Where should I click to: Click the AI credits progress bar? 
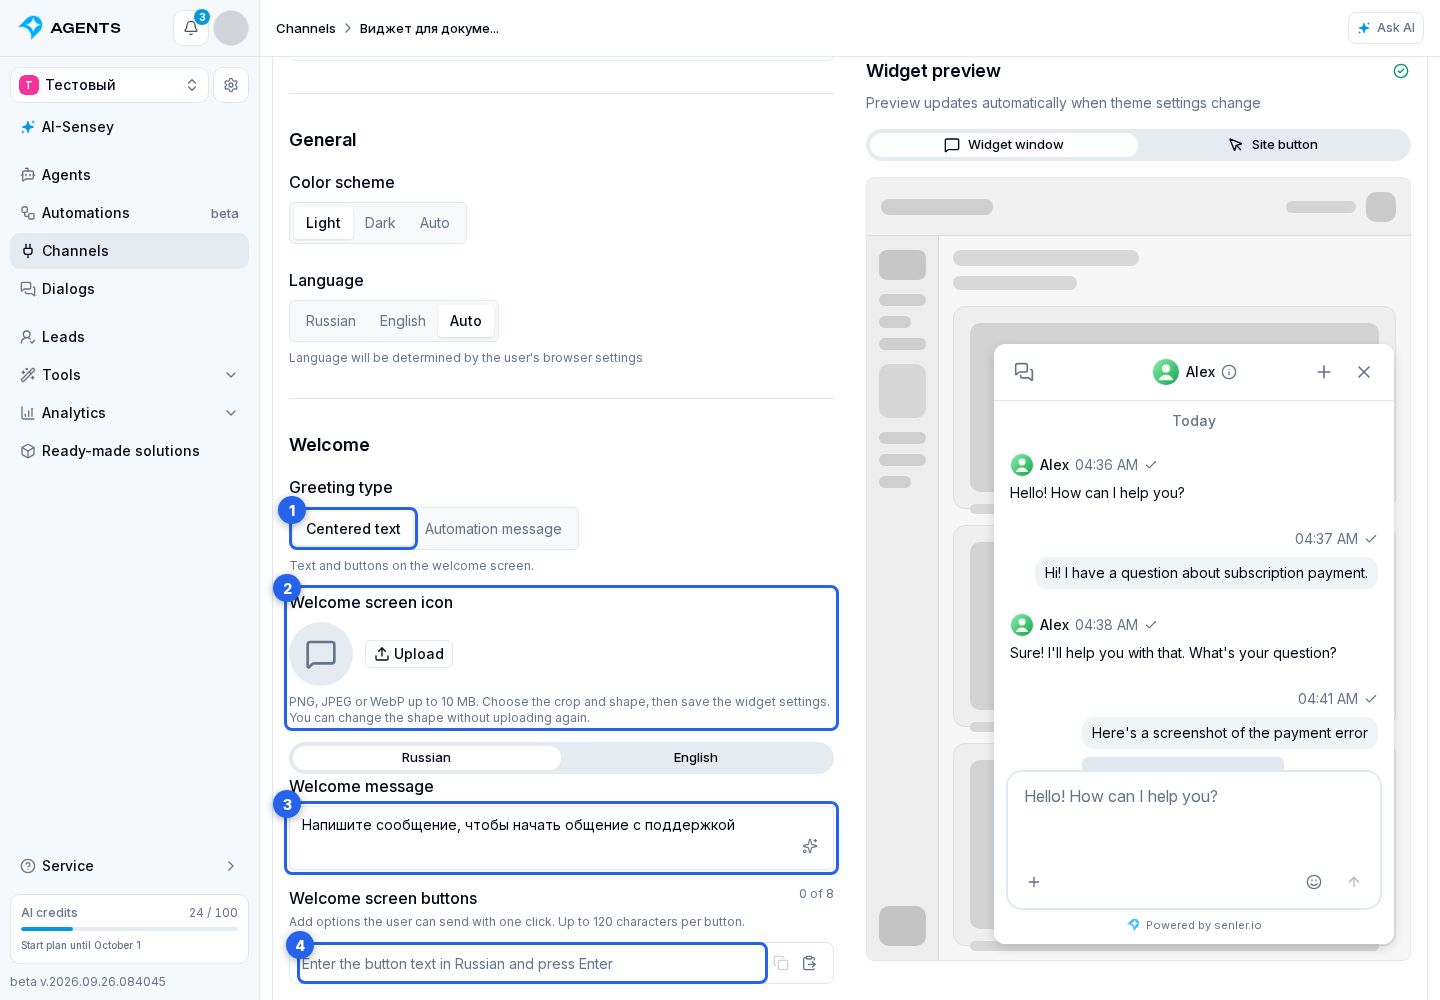130,929
